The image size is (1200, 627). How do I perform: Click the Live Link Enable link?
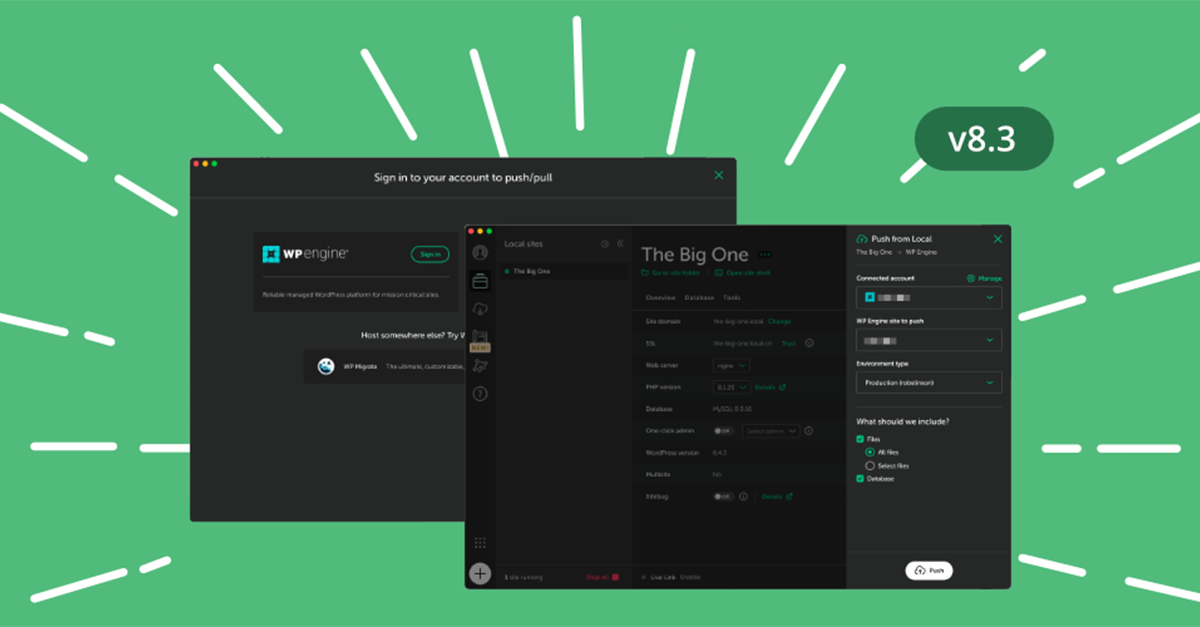click(691, 577)
